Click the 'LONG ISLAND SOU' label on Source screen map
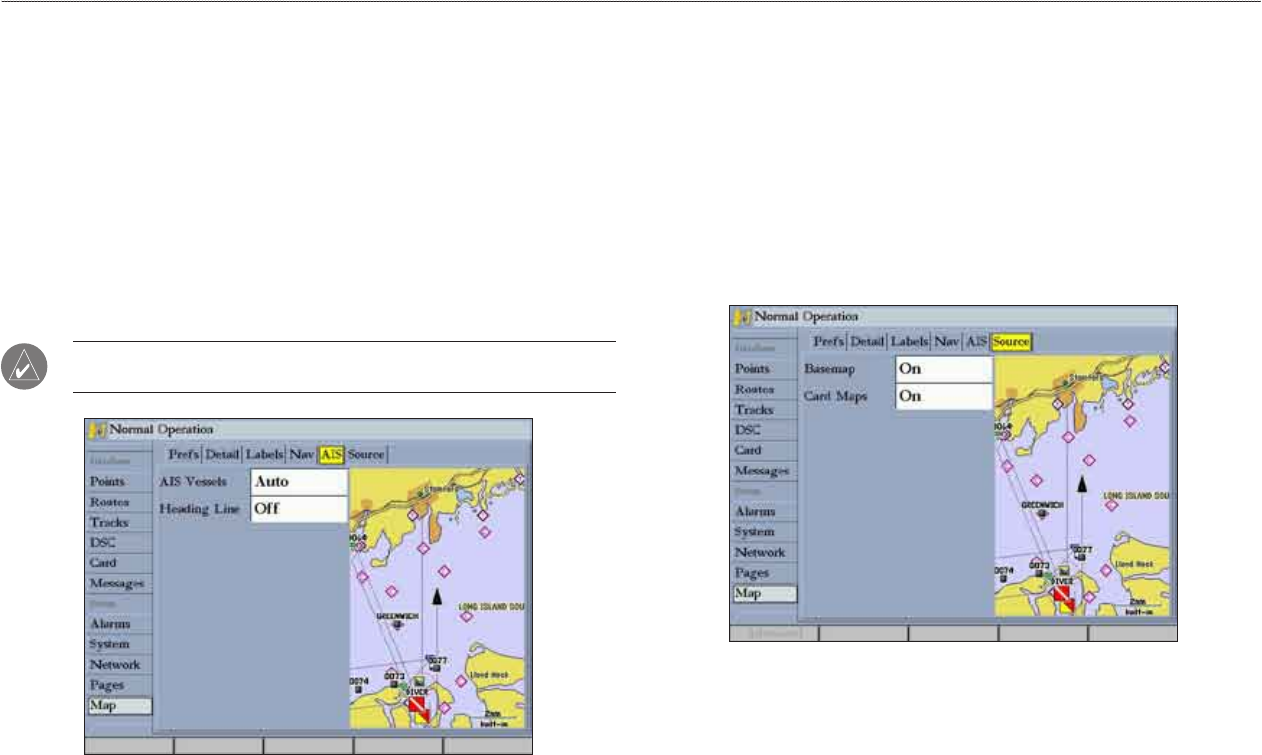The width and height of the screenshot is (1262, 755). coord(1136,495)
